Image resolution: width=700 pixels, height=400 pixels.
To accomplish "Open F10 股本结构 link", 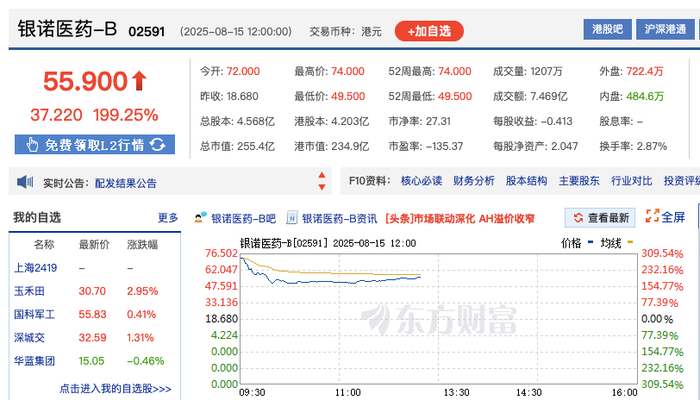I will tap(526, 181).
